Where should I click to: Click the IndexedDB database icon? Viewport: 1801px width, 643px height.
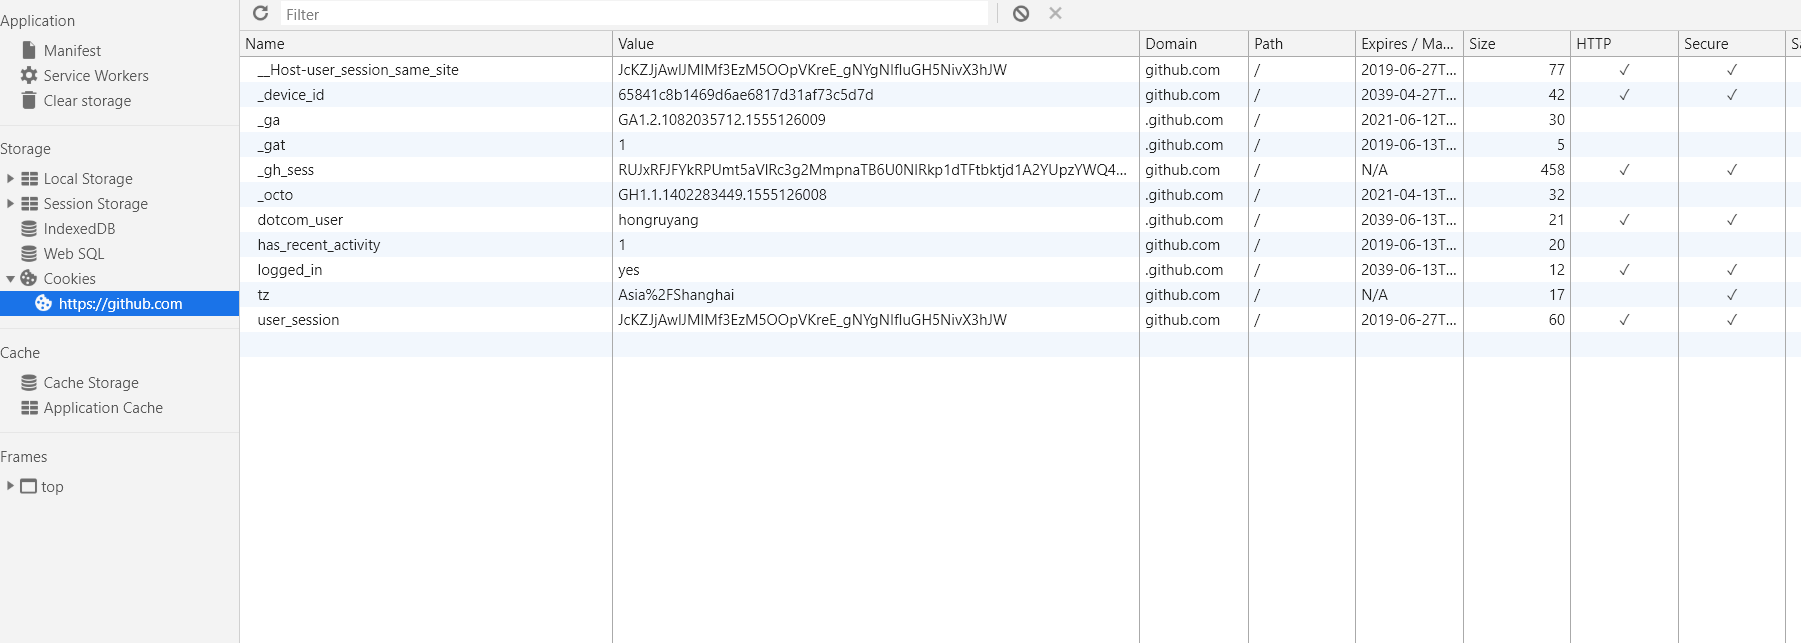(29, 228)
